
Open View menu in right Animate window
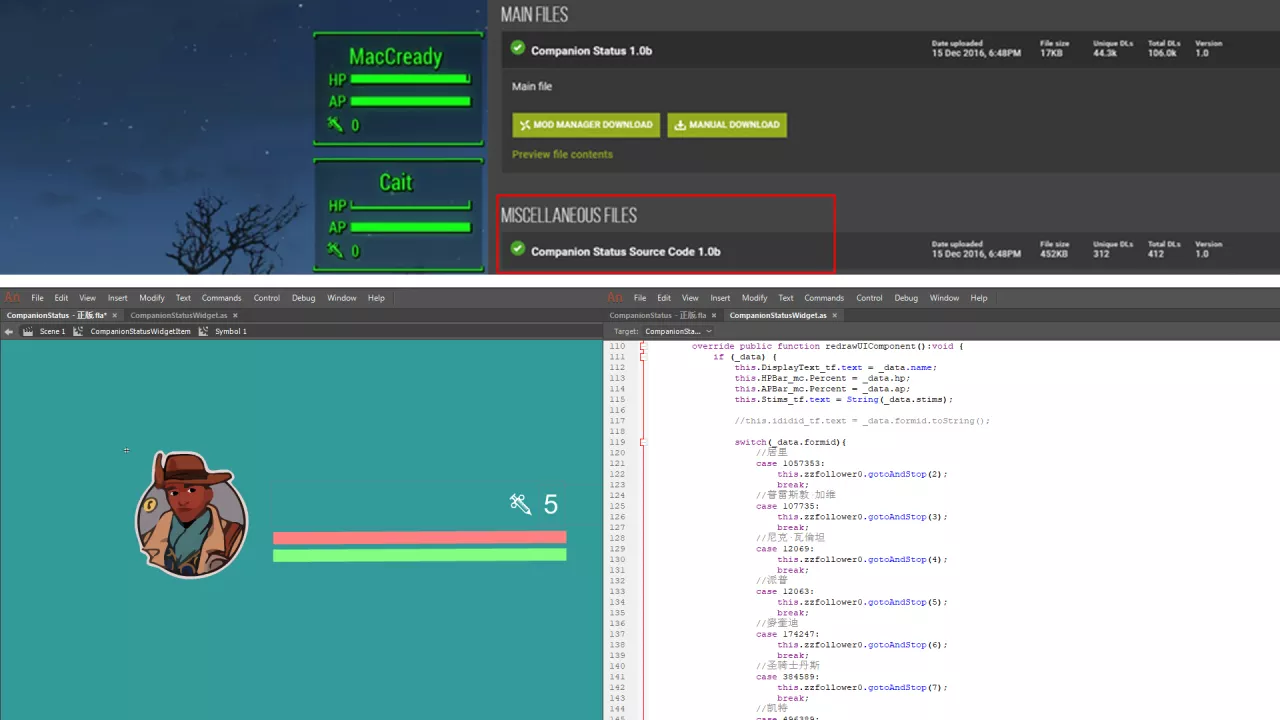[691, 298]
